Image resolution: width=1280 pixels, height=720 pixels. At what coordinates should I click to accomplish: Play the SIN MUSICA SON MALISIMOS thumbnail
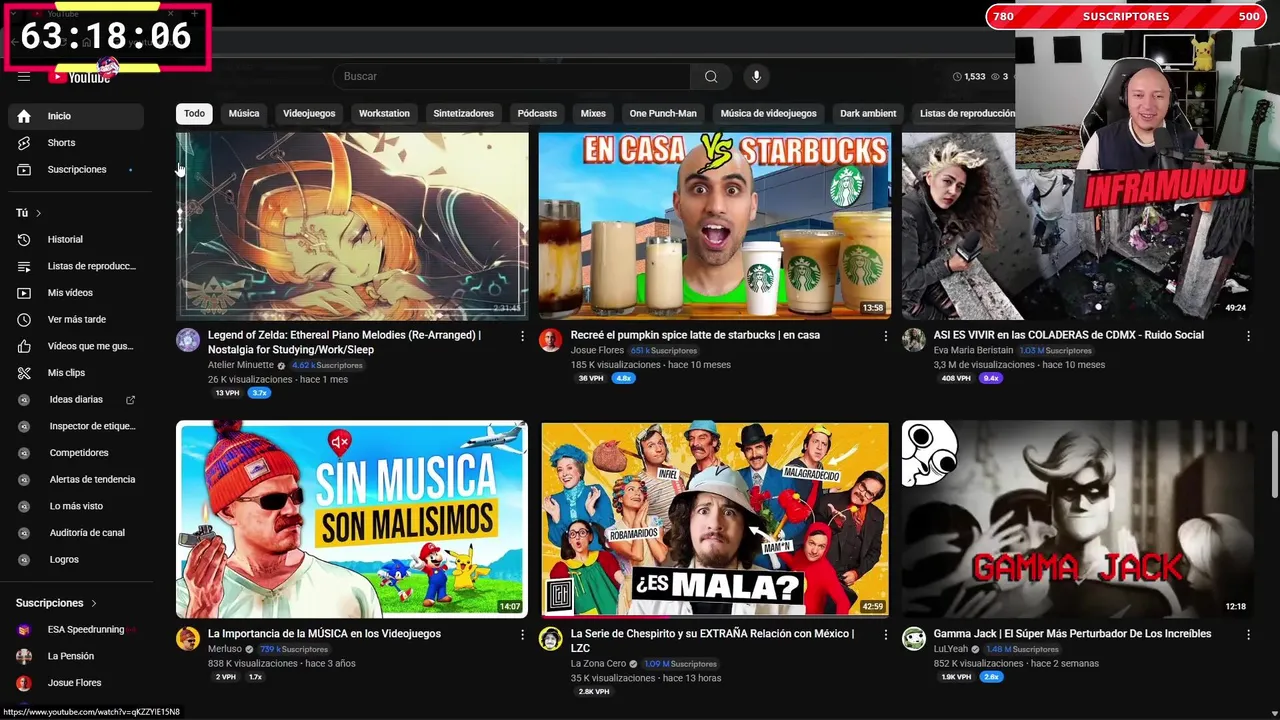(352, 519)
